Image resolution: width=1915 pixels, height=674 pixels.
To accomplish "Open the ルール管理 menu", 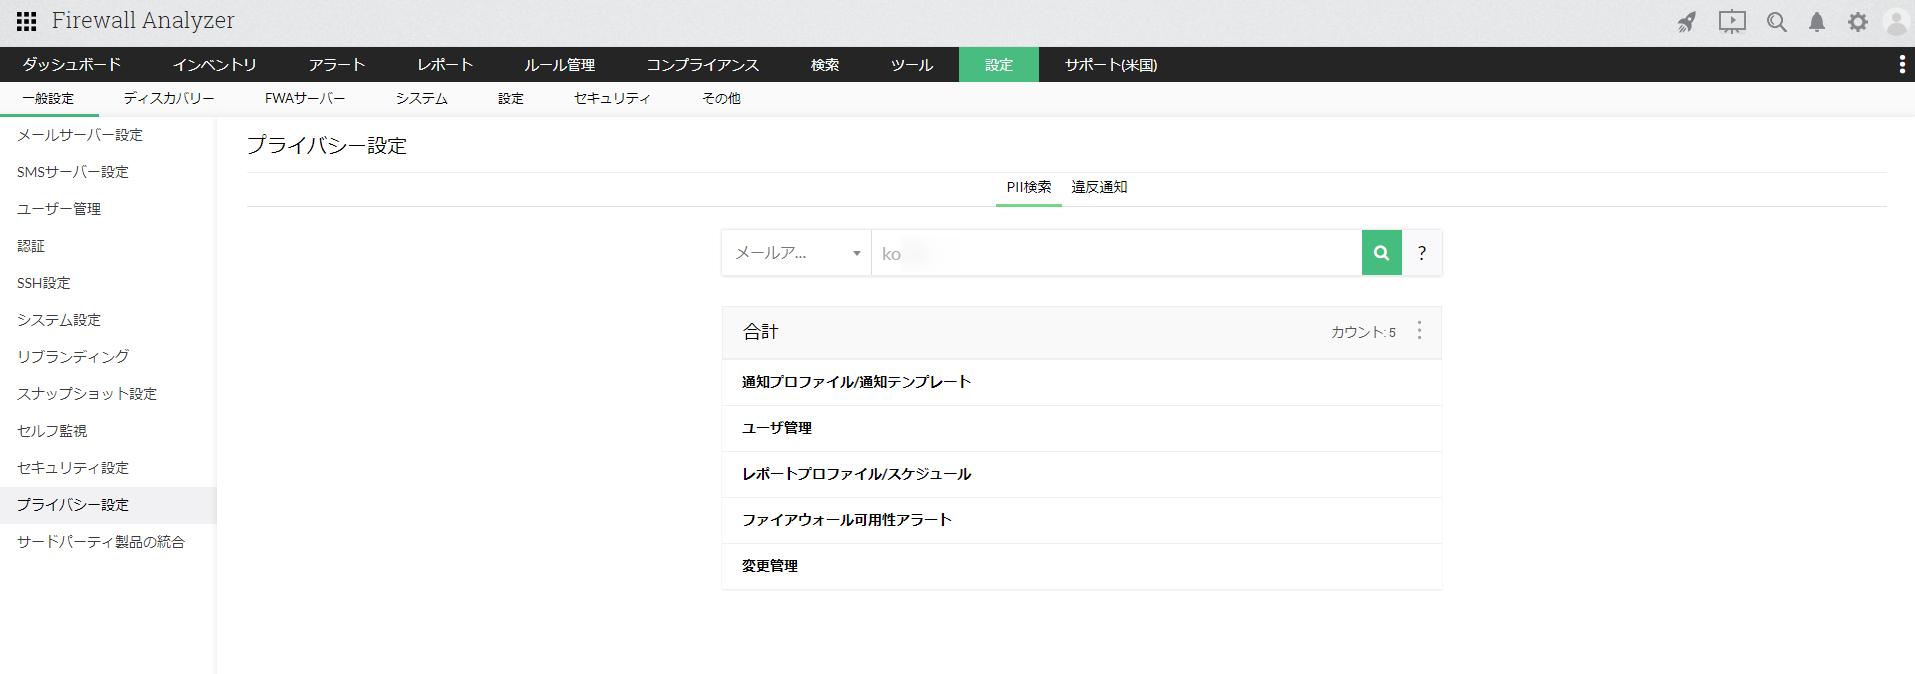I will [x=559, y=65].
